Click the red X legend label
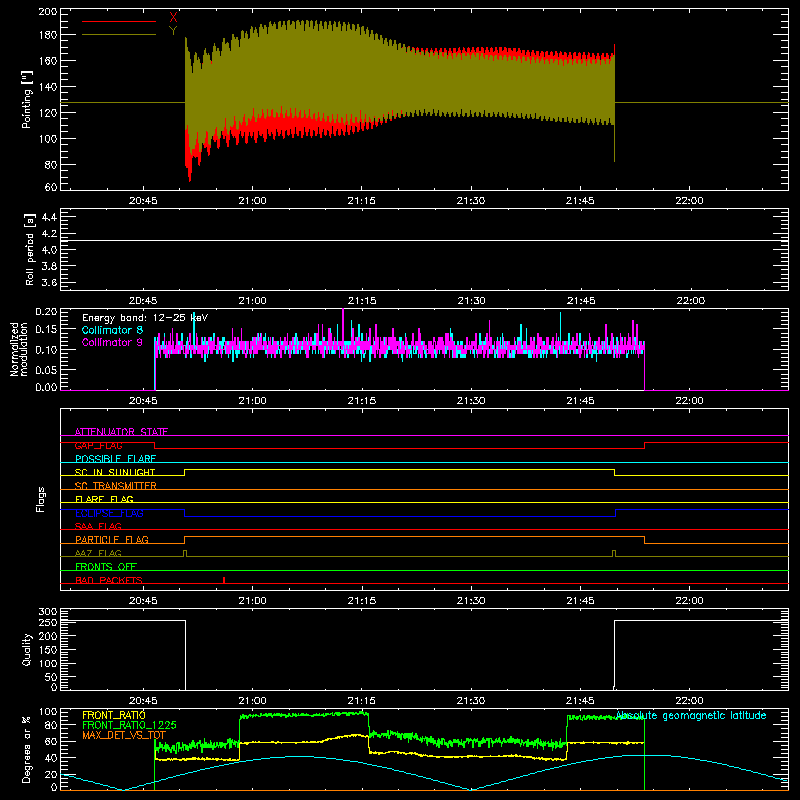This screenshot has height=800, width=800. click(173, 18)
